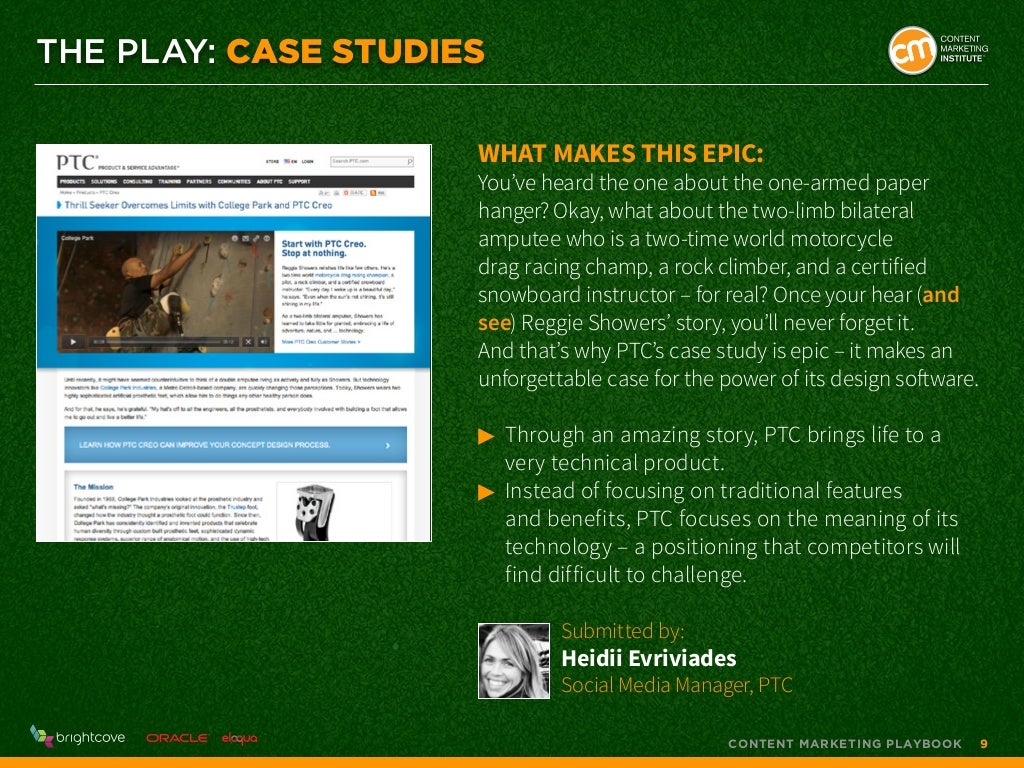The height and width of the screenshot is (768, 1024).
Task: Click the PTC website screenshot thumbnail
Action: [x=234, y=343]
